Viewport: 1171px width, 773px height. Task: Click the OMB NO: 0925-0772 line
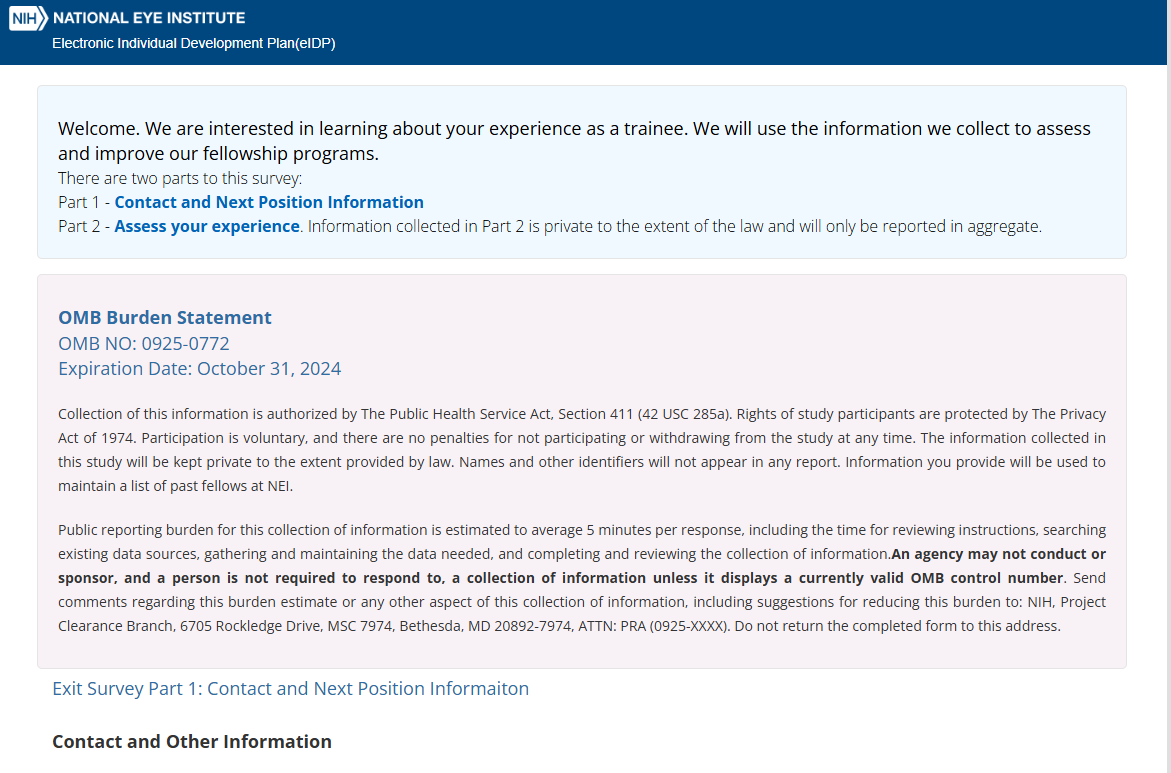(144, 343)
